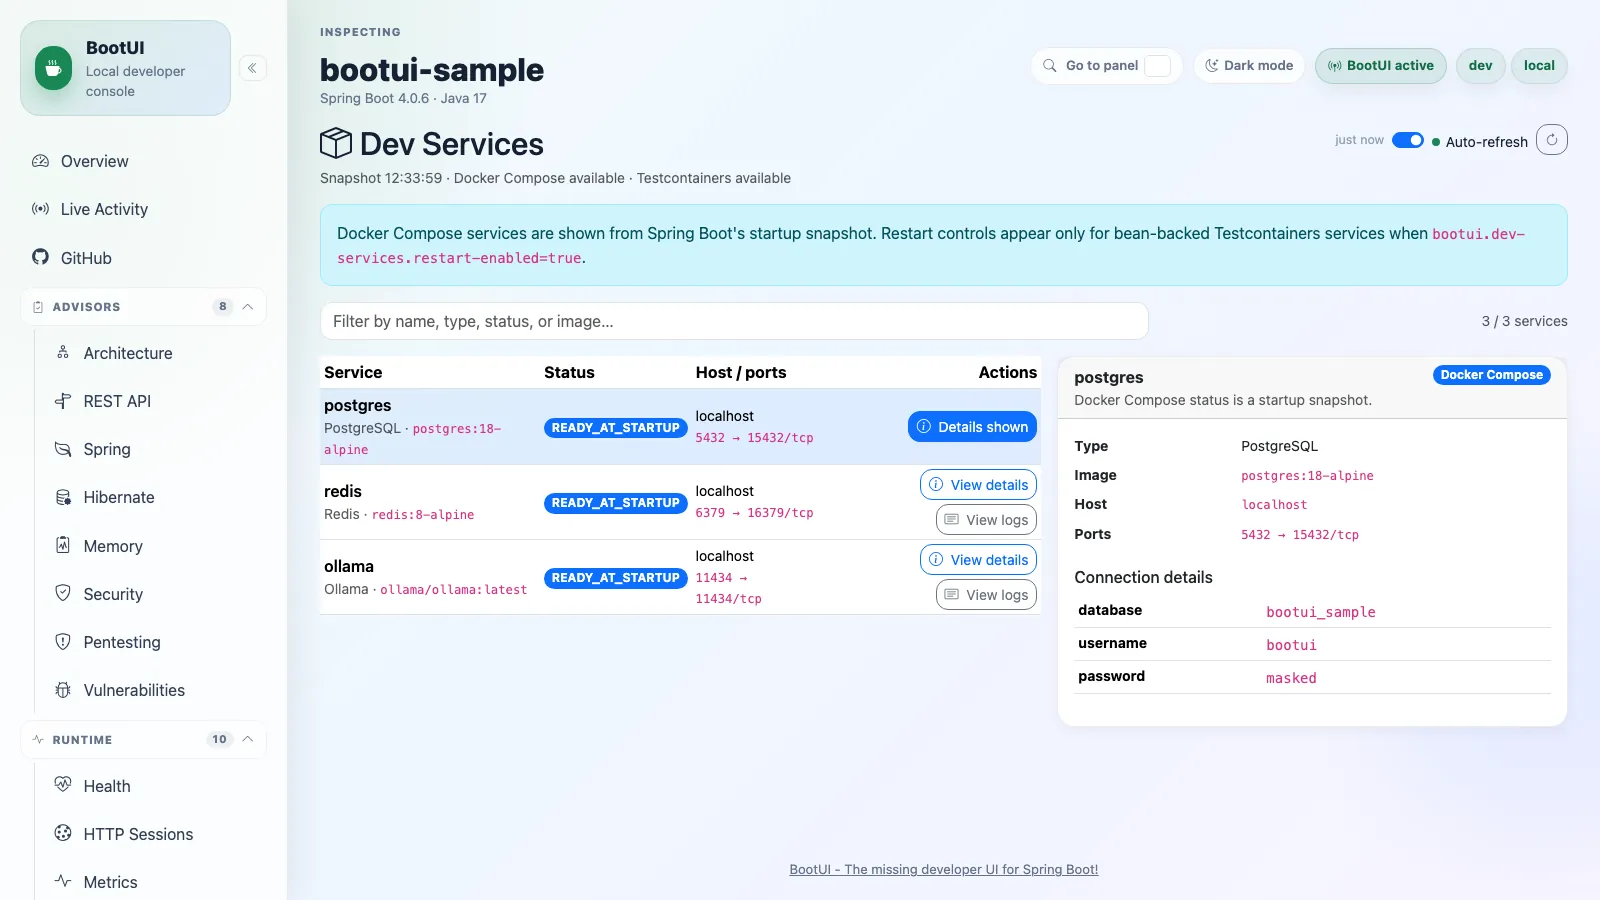Viewport: 1600px width, 900px height.
Task: Collapse the ADVISORS section chevron
Action: point(248,307)
